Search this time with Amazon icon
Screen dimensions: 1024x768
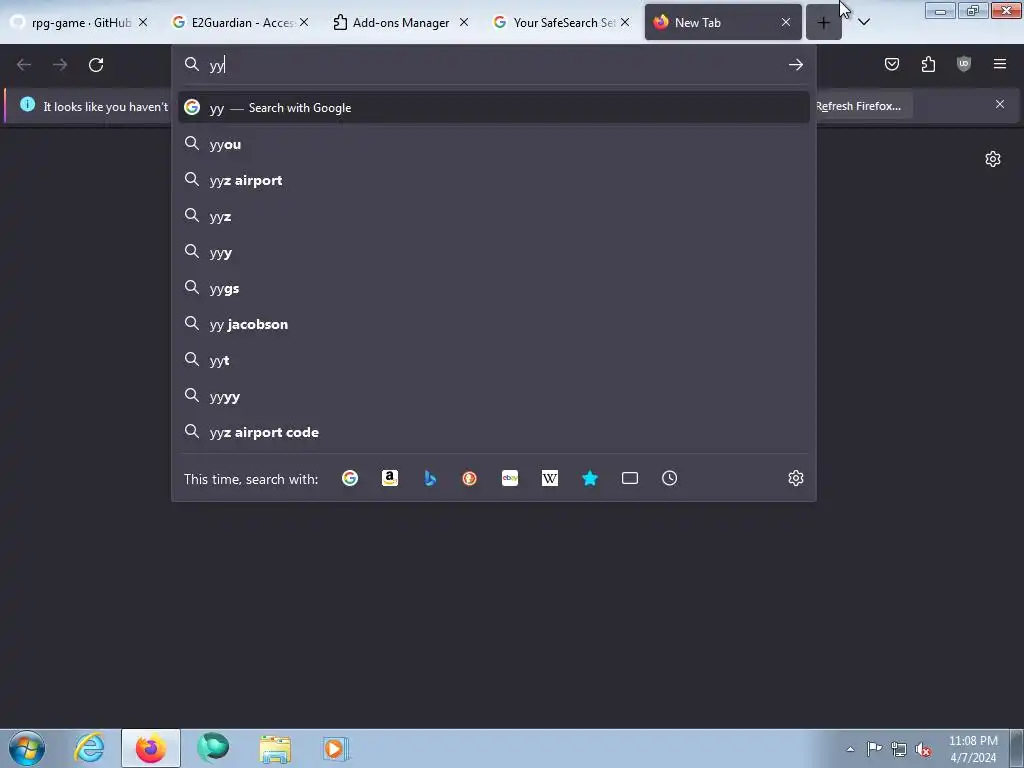click(x=390, y=478)
